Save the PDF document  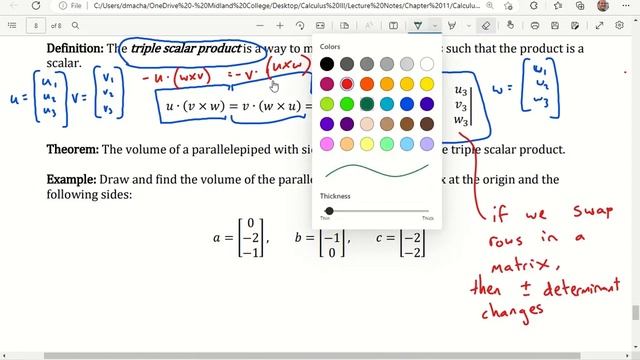tap(555, 26)
